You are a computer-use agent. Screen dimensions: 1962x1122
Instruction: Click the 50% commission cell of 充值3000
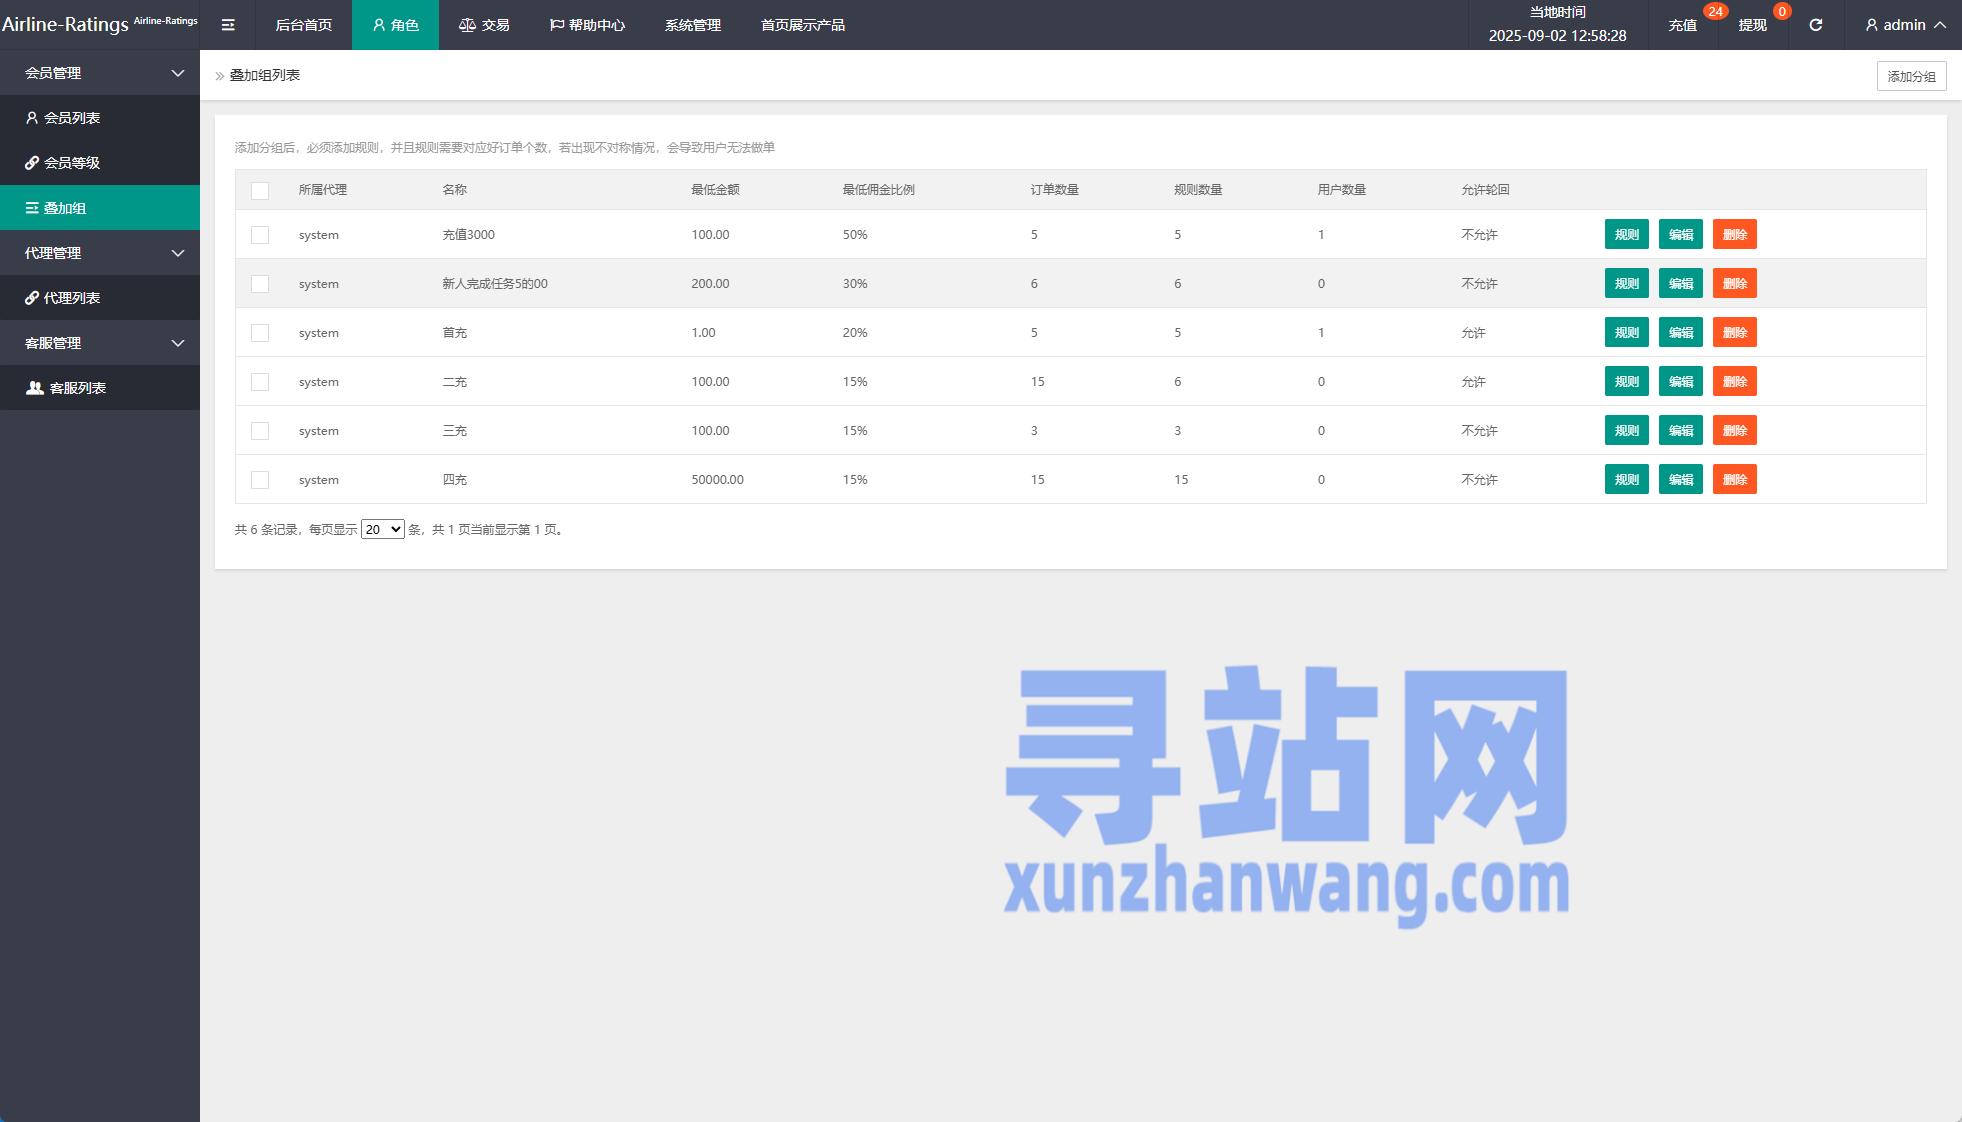pyautogui.click(x=855, y=235)
